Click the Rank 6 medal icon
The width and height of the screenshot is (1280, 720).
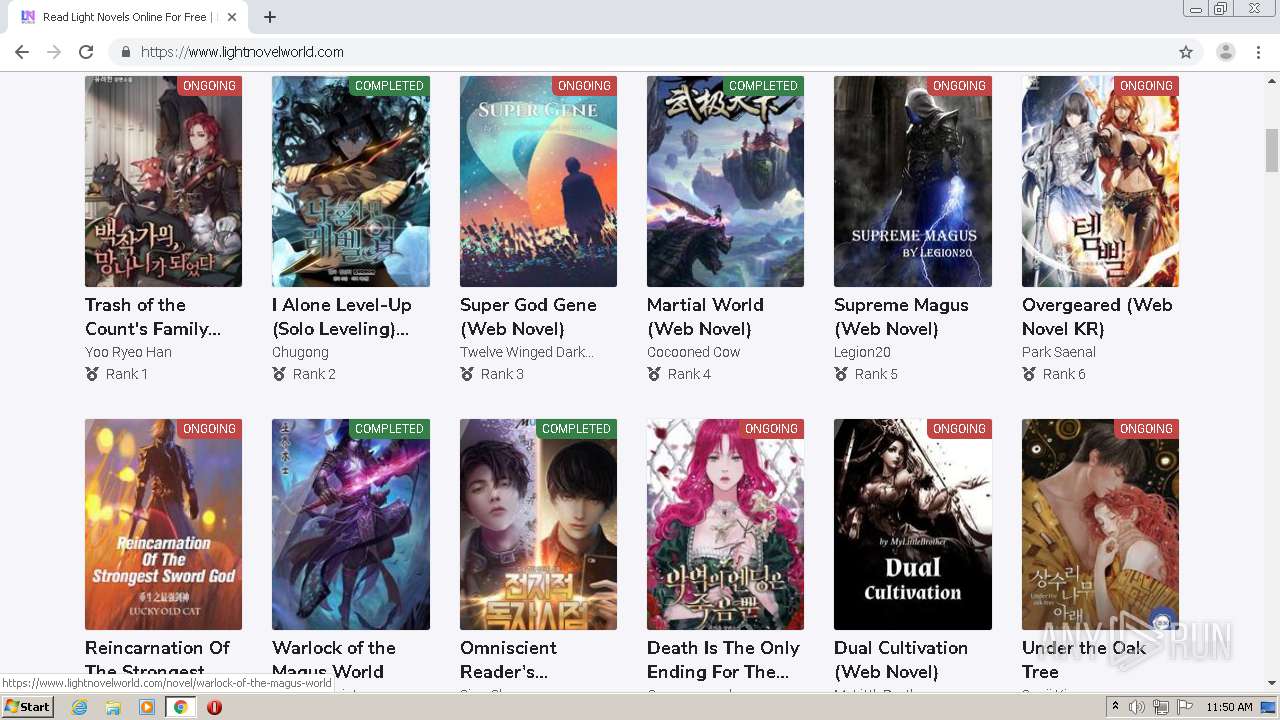1029,374
